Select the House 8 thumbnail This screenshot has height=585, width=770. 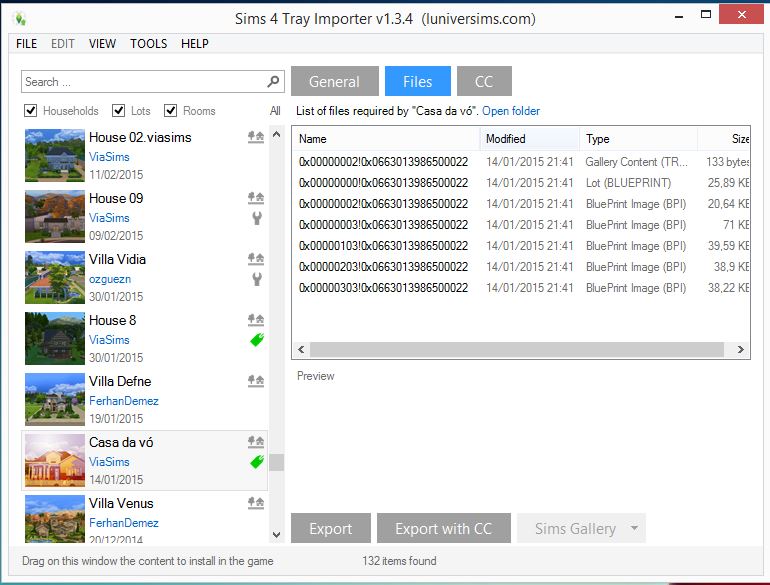pyautogui.click(x=55, y=338)
